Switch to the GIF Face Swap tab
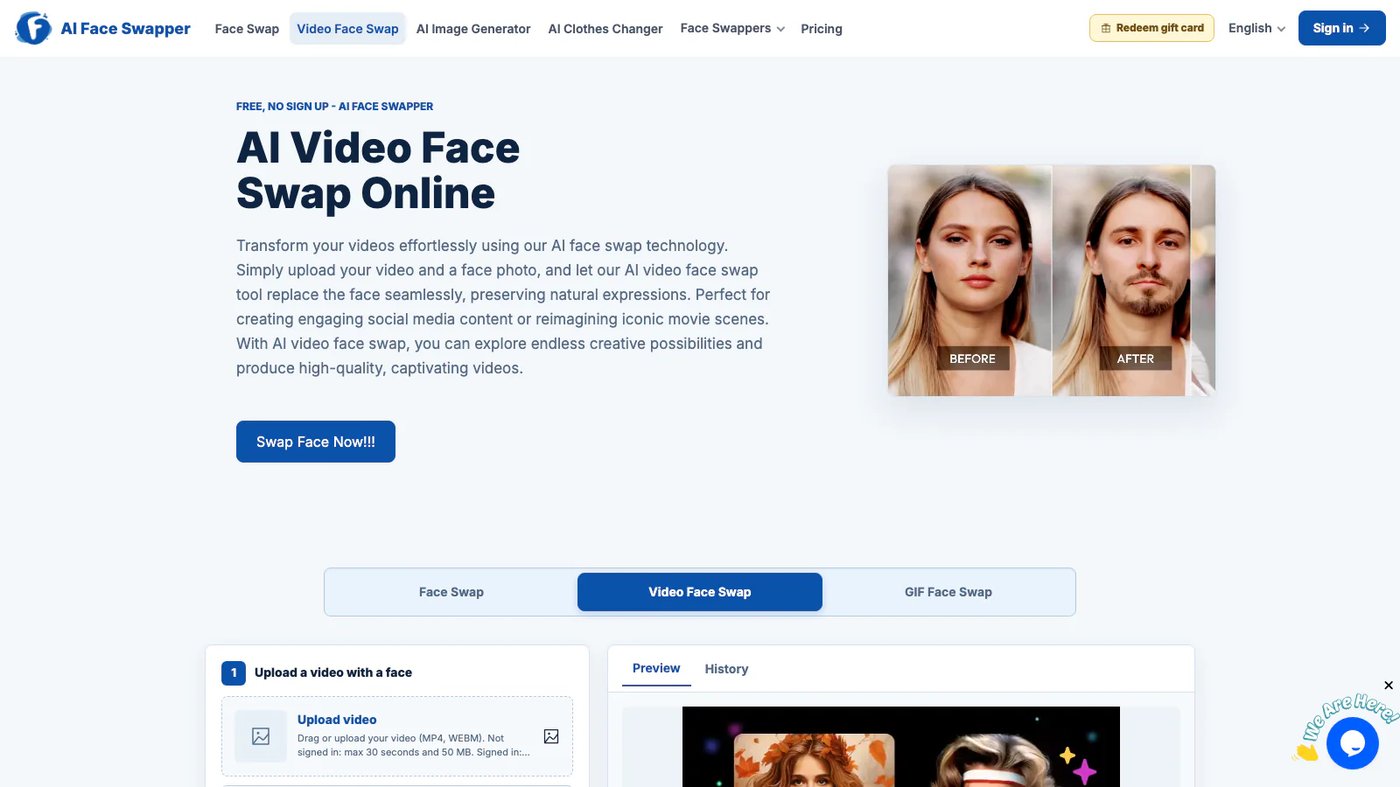This screenshot has width=1400, height=787. click(948, 592)
